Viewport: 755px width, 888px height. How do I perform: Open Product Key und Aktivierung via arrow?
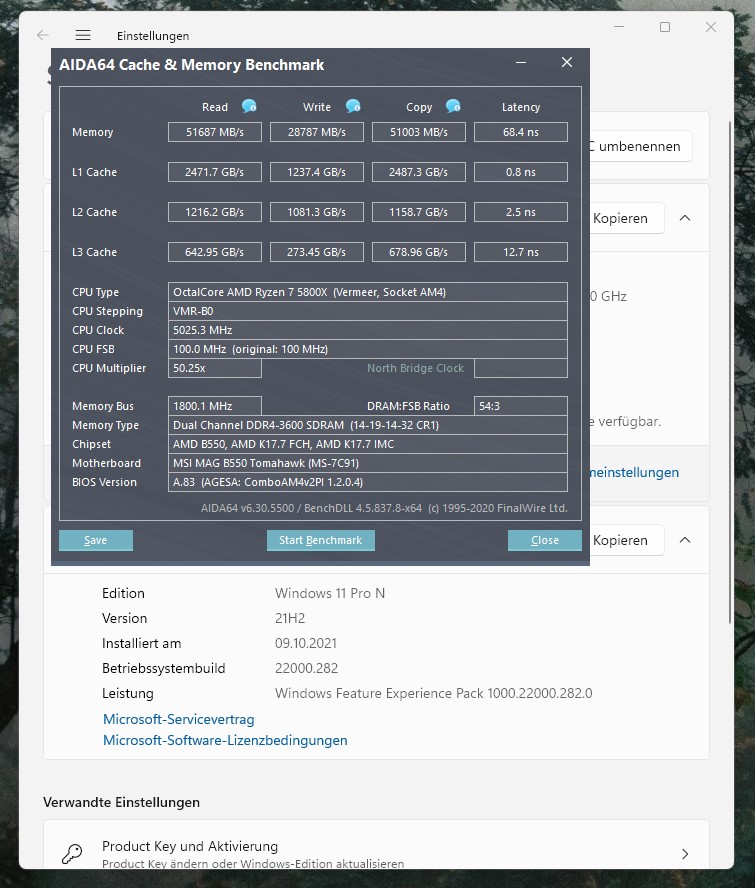click(x=685, y=853)
